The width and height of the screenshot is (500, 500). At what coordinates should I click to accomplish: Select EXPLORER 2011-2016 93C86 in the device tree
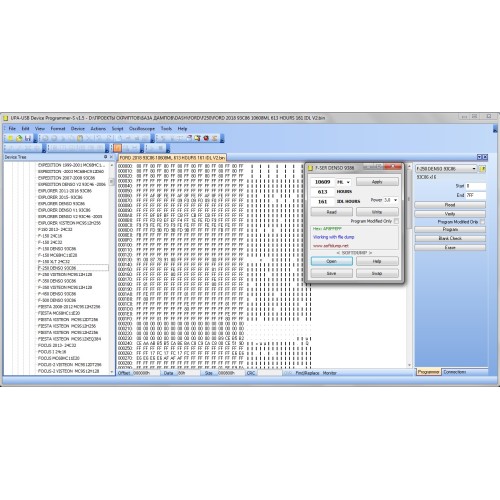click(x=65, y=191)
